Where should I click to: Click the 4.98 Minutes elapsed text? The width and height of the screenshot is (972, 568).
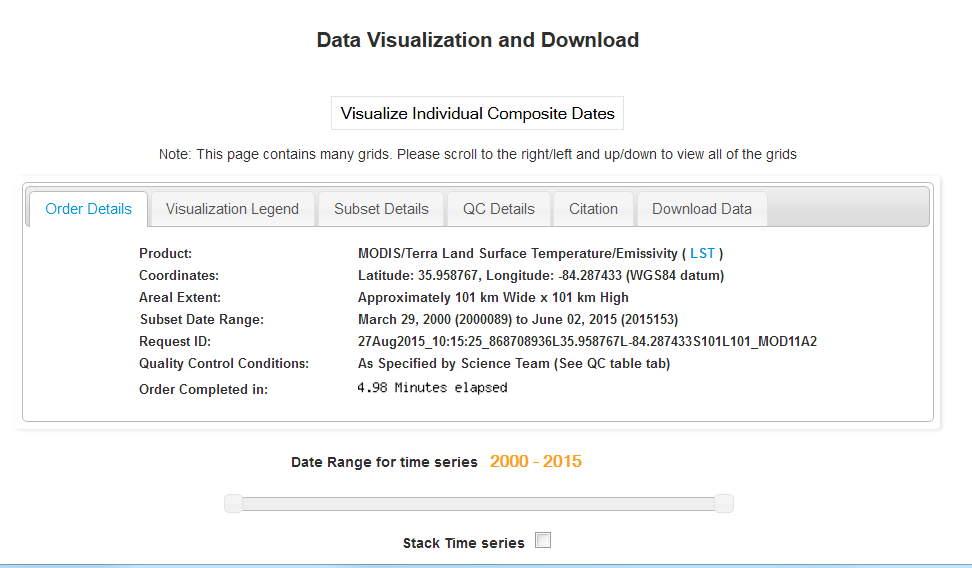(432, 388)
